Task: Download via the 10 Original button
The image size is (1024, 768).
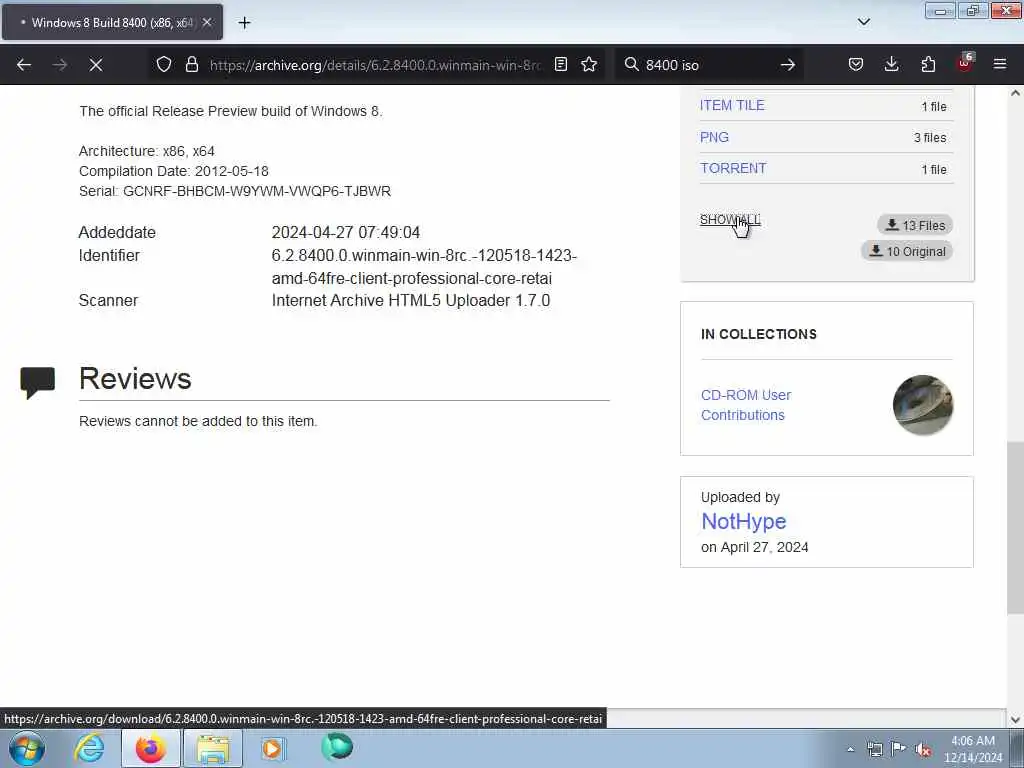Action: (907, 251)
